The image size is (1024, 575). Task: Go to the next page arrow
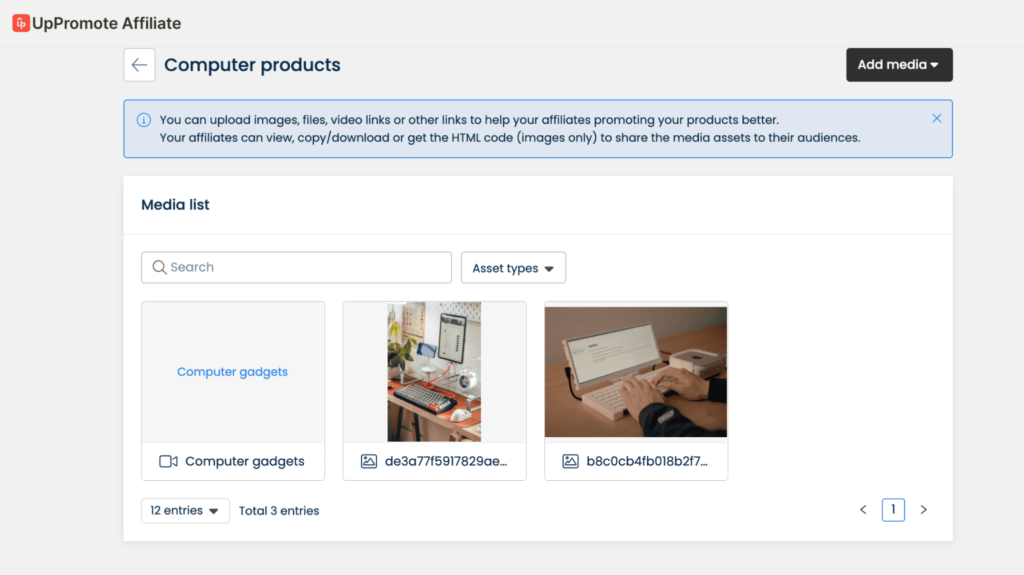(923, 510)
